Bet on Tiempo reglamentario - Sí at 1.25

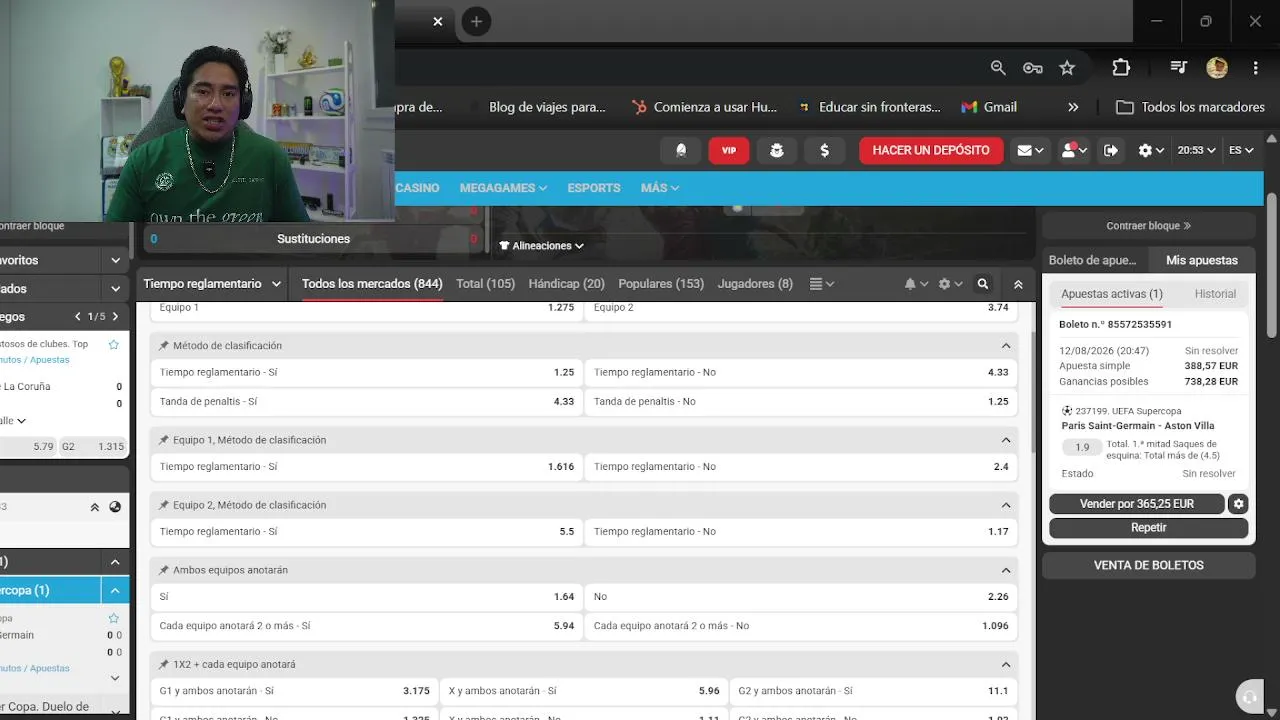367,372
